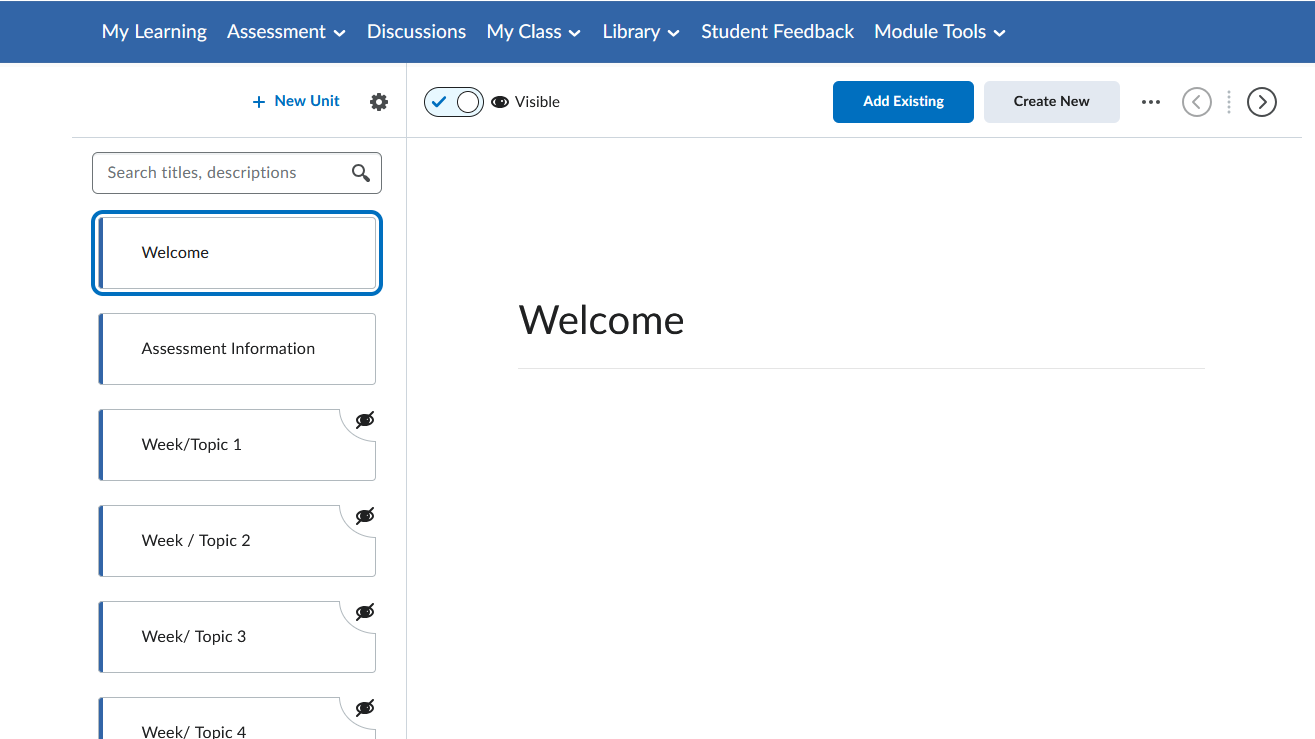This screenshot has height=739, width=1315.
Task: Open the My Class menu
Action: tap(533, 31)
